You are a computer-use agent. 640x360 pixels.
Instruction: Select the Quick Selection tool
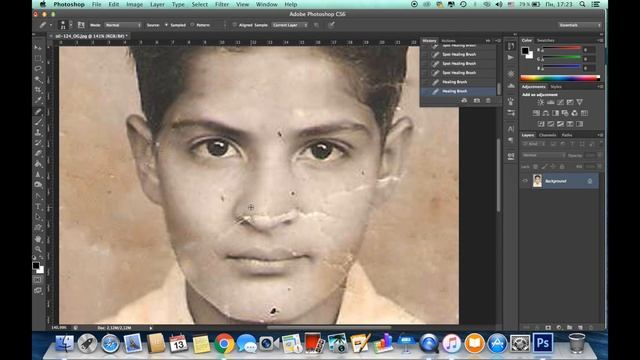pyautogui.click(x=38, y=80)
